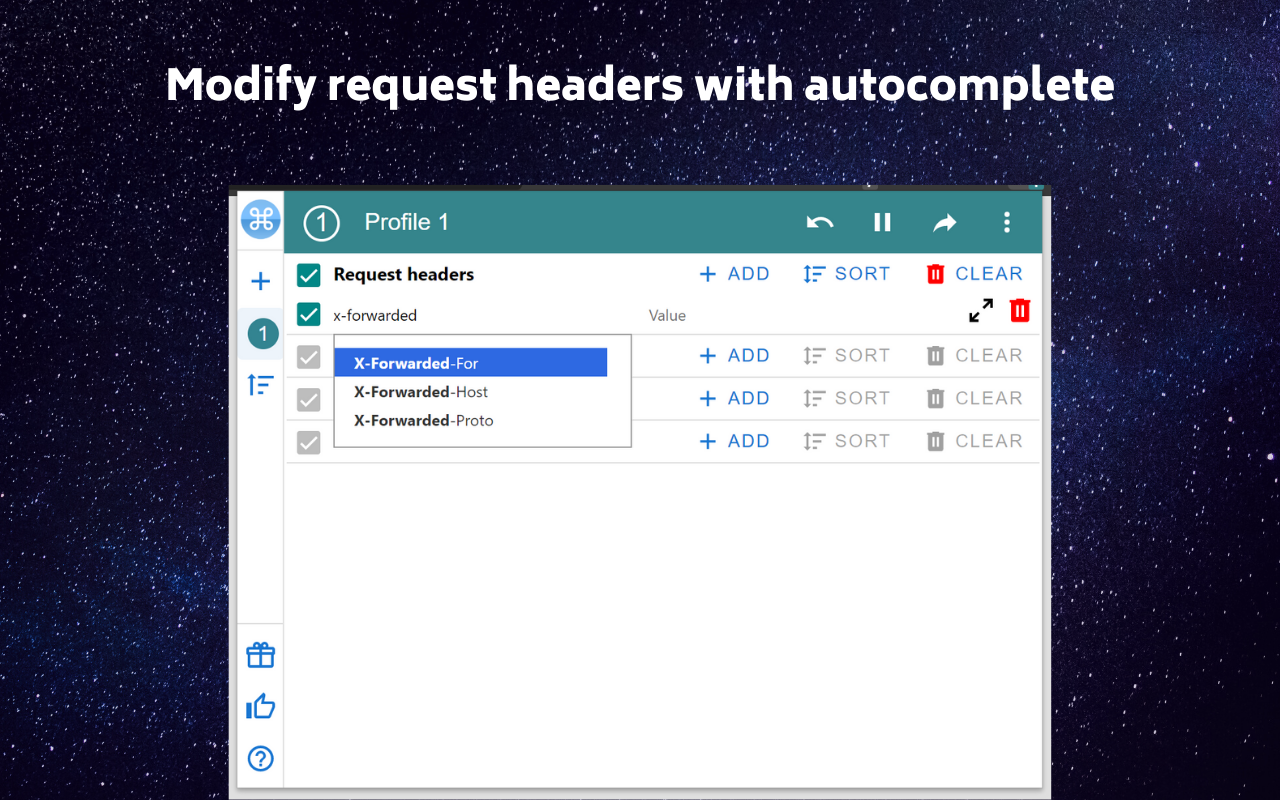
Task: Delete the x-forwarded header with the trash icon
Action: [x=1019, y=310]
